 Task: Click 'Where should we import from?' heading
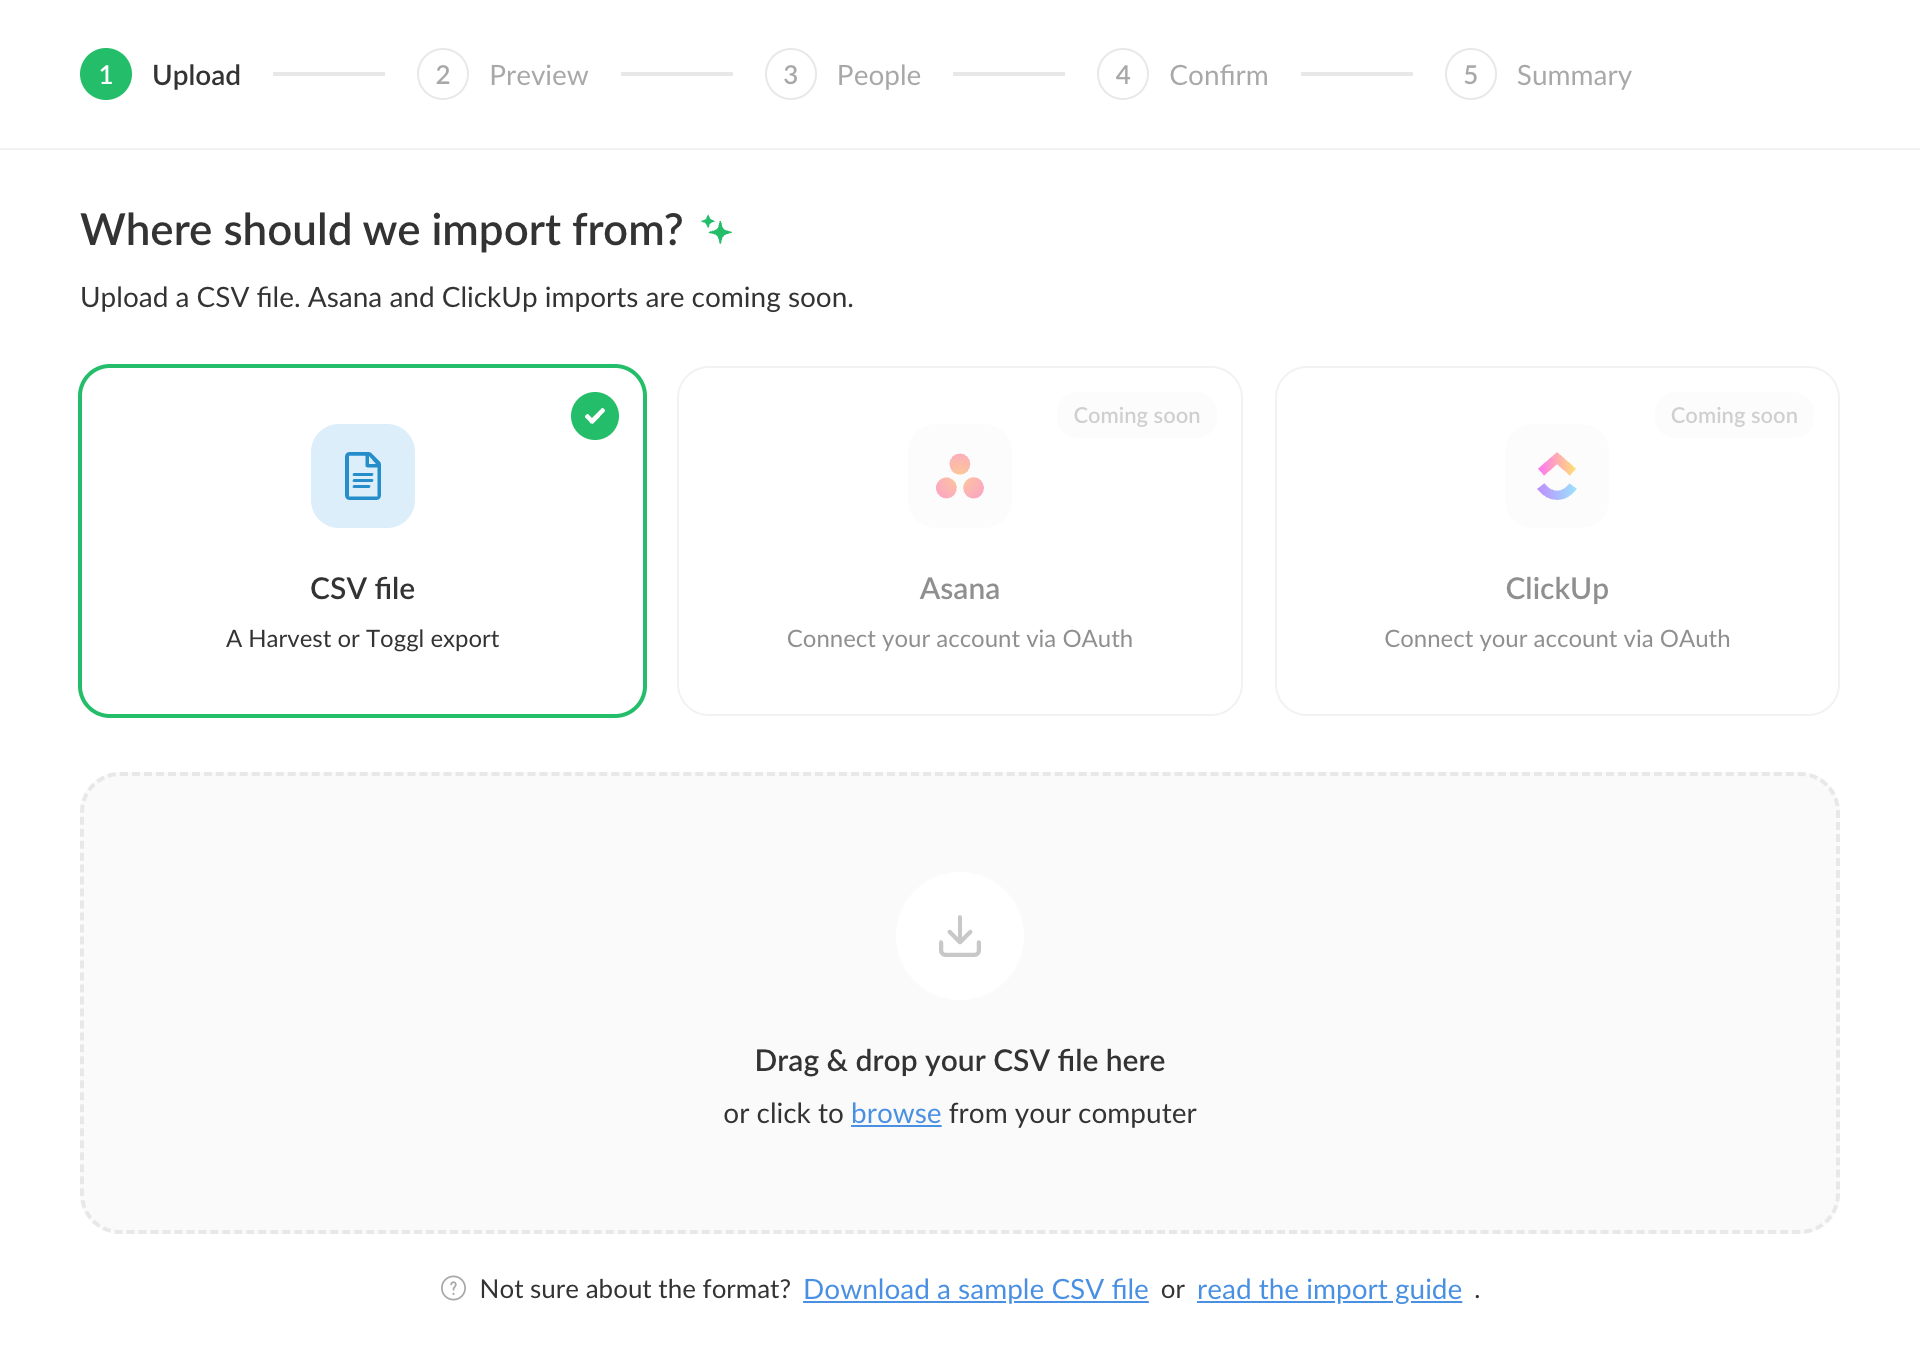tap(381, 230)
